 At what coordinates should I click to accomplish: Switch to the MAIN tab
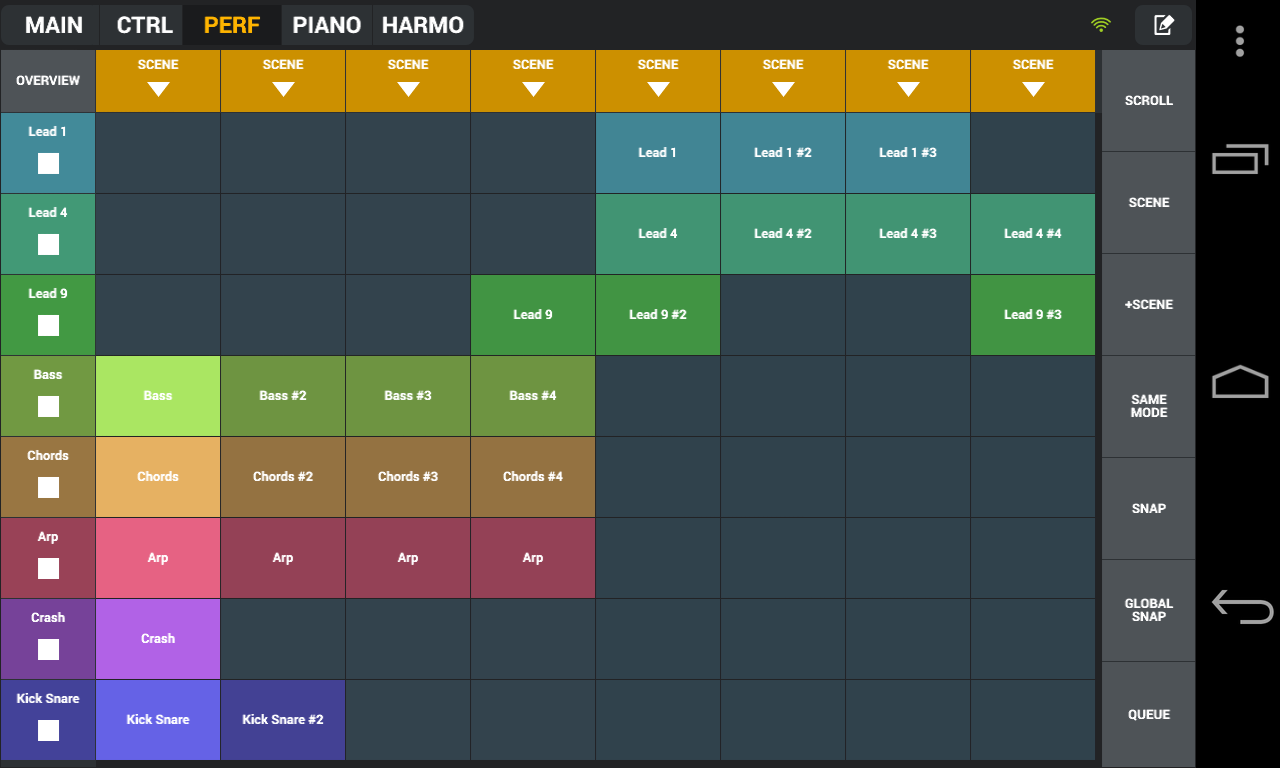coord(54,25)
